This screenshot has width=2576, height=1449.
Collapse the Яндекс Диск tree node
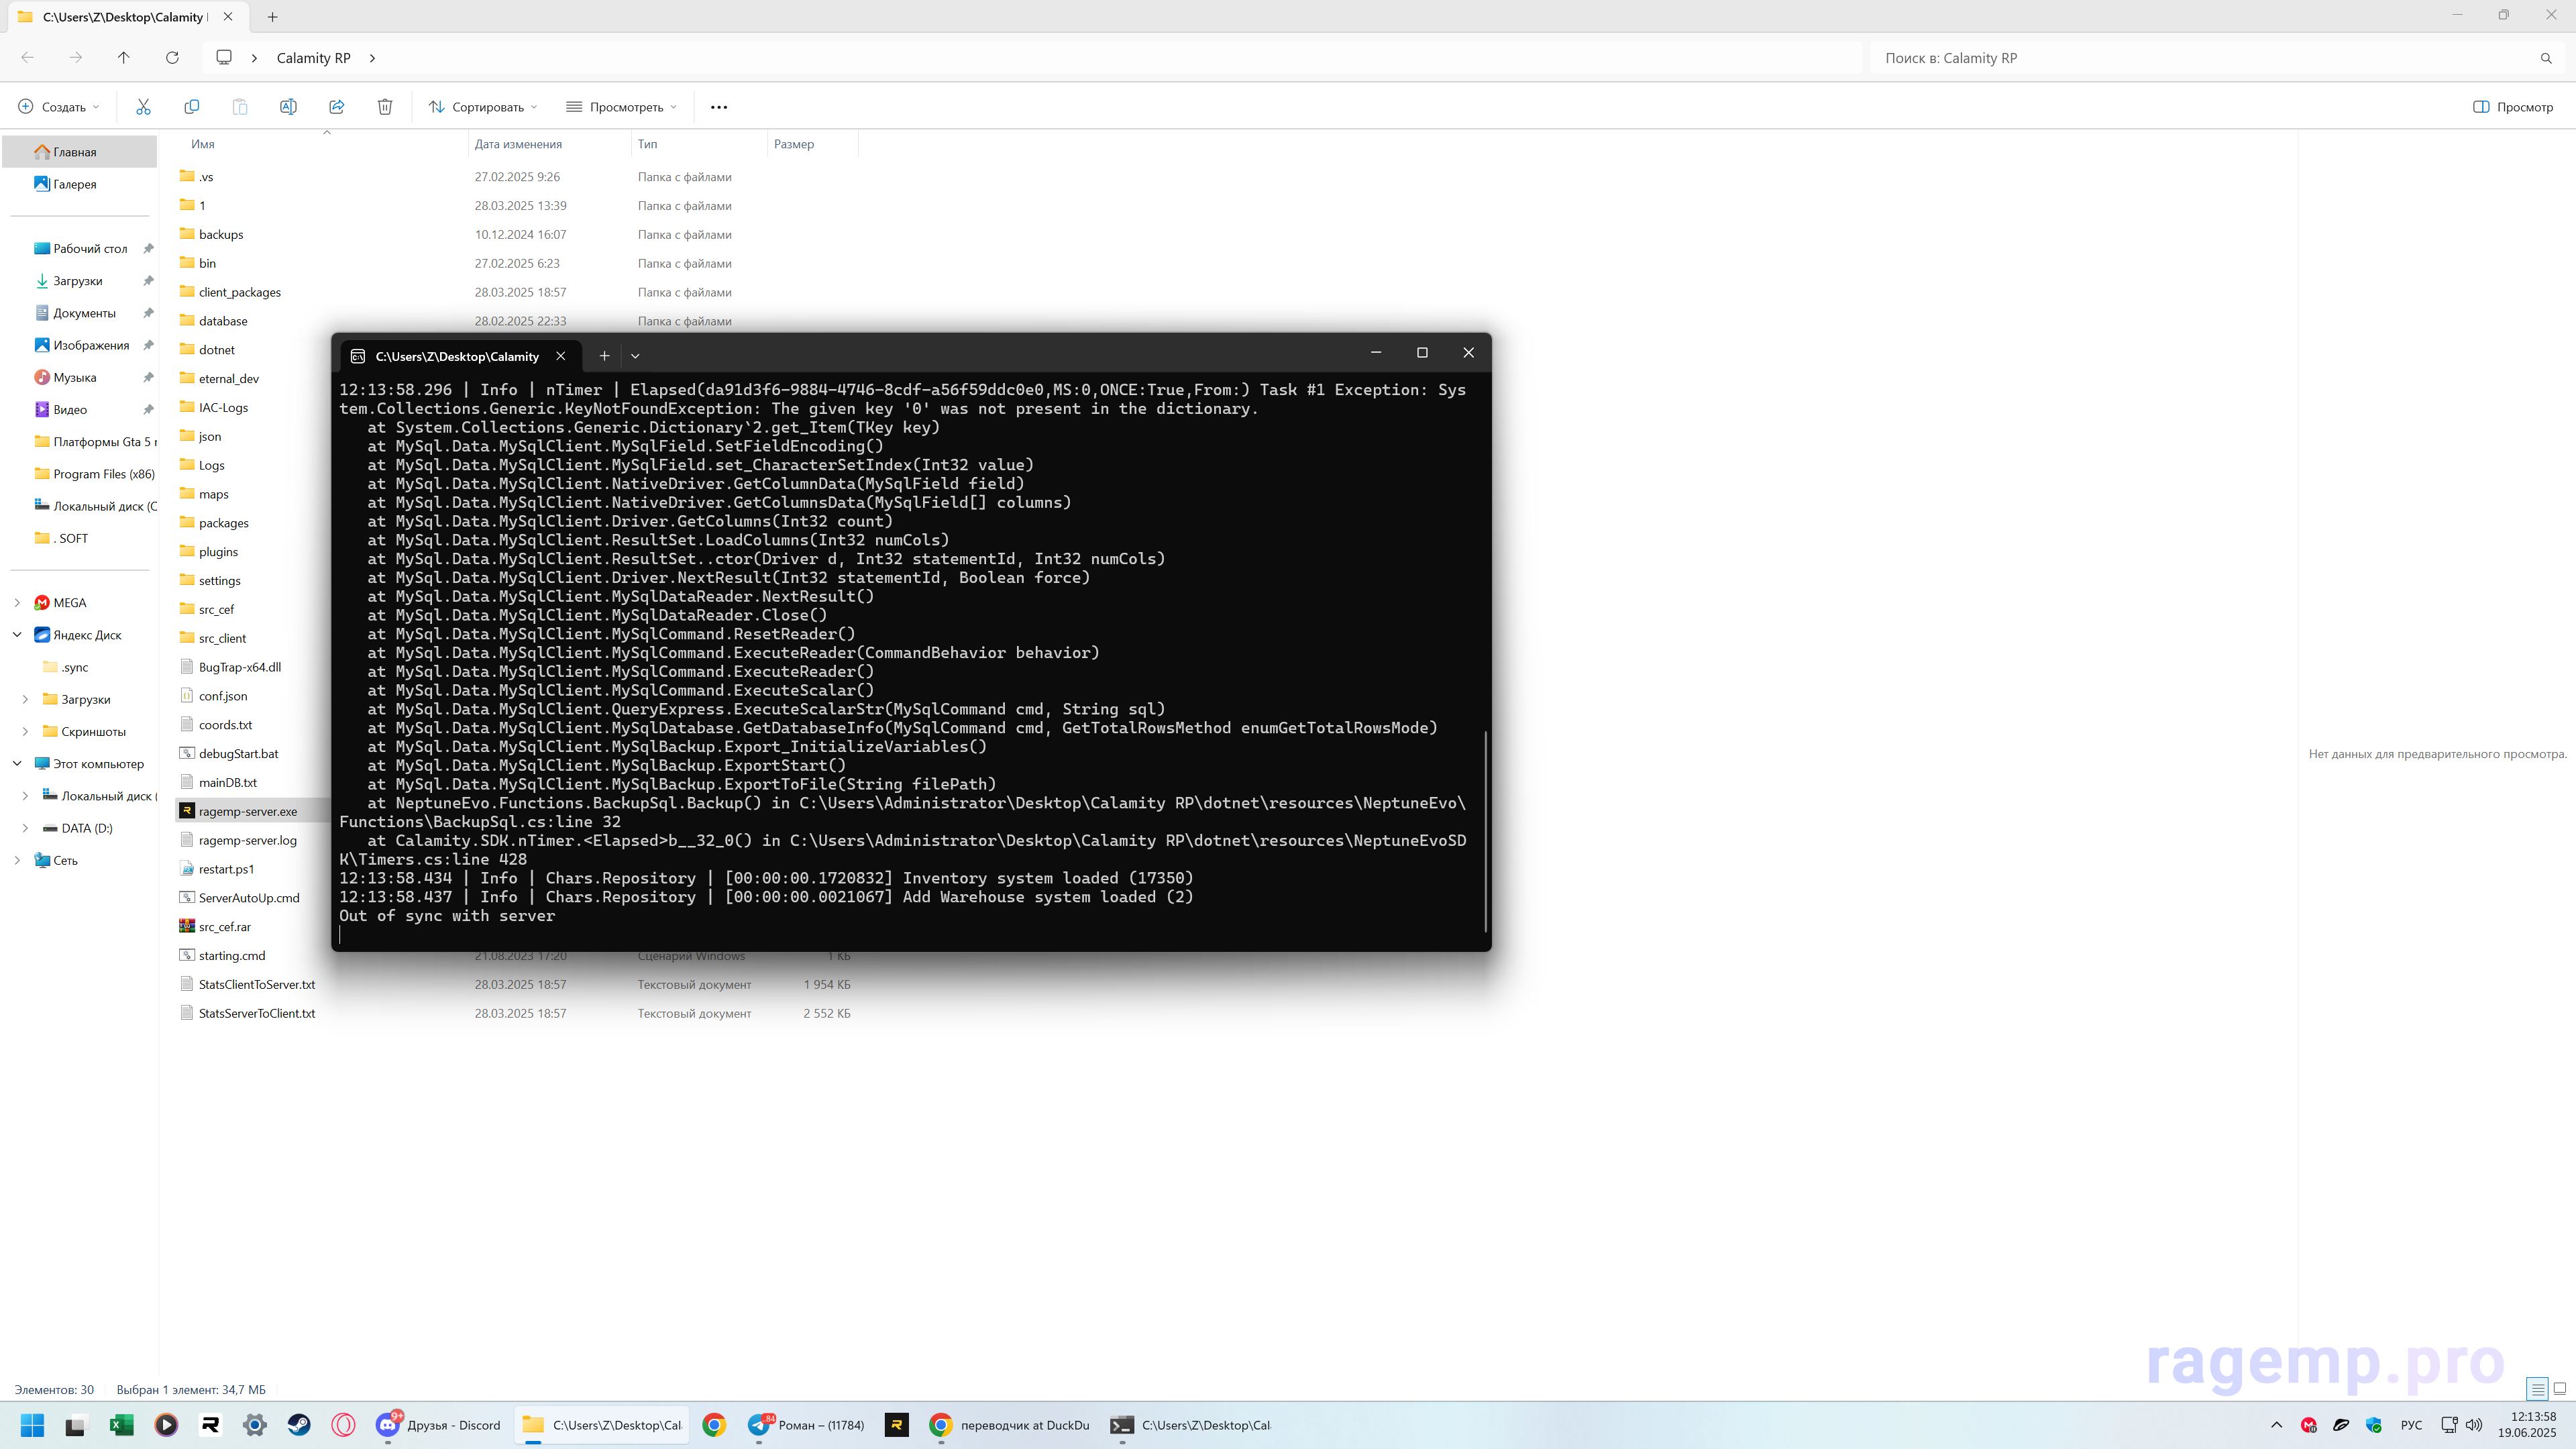click(17, 635)
